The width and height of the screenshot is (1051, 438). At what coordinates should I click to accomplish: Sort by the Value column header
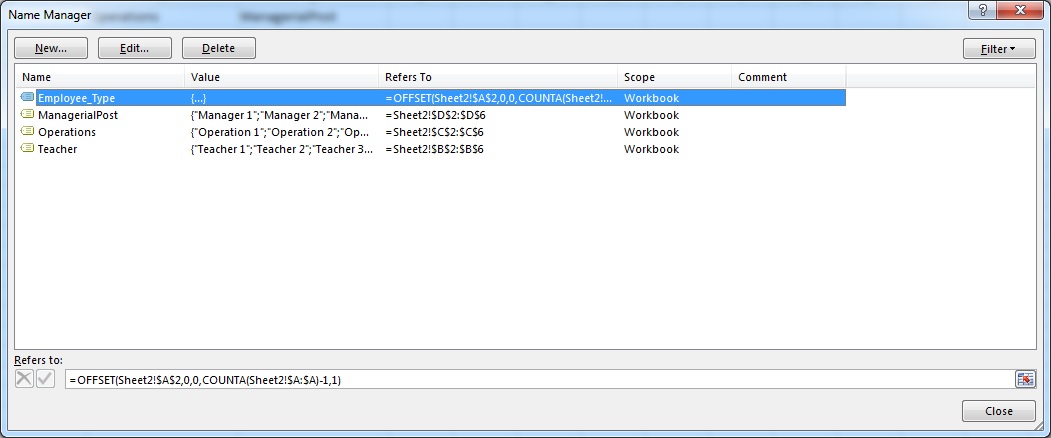coord(280,77)
